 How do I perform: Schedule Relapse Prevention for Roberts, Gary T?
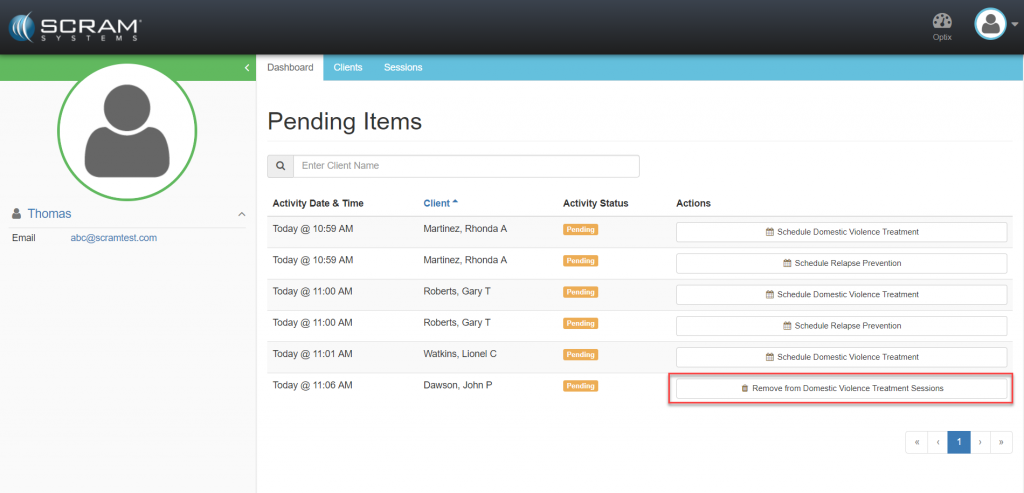[x=841, y=326]
